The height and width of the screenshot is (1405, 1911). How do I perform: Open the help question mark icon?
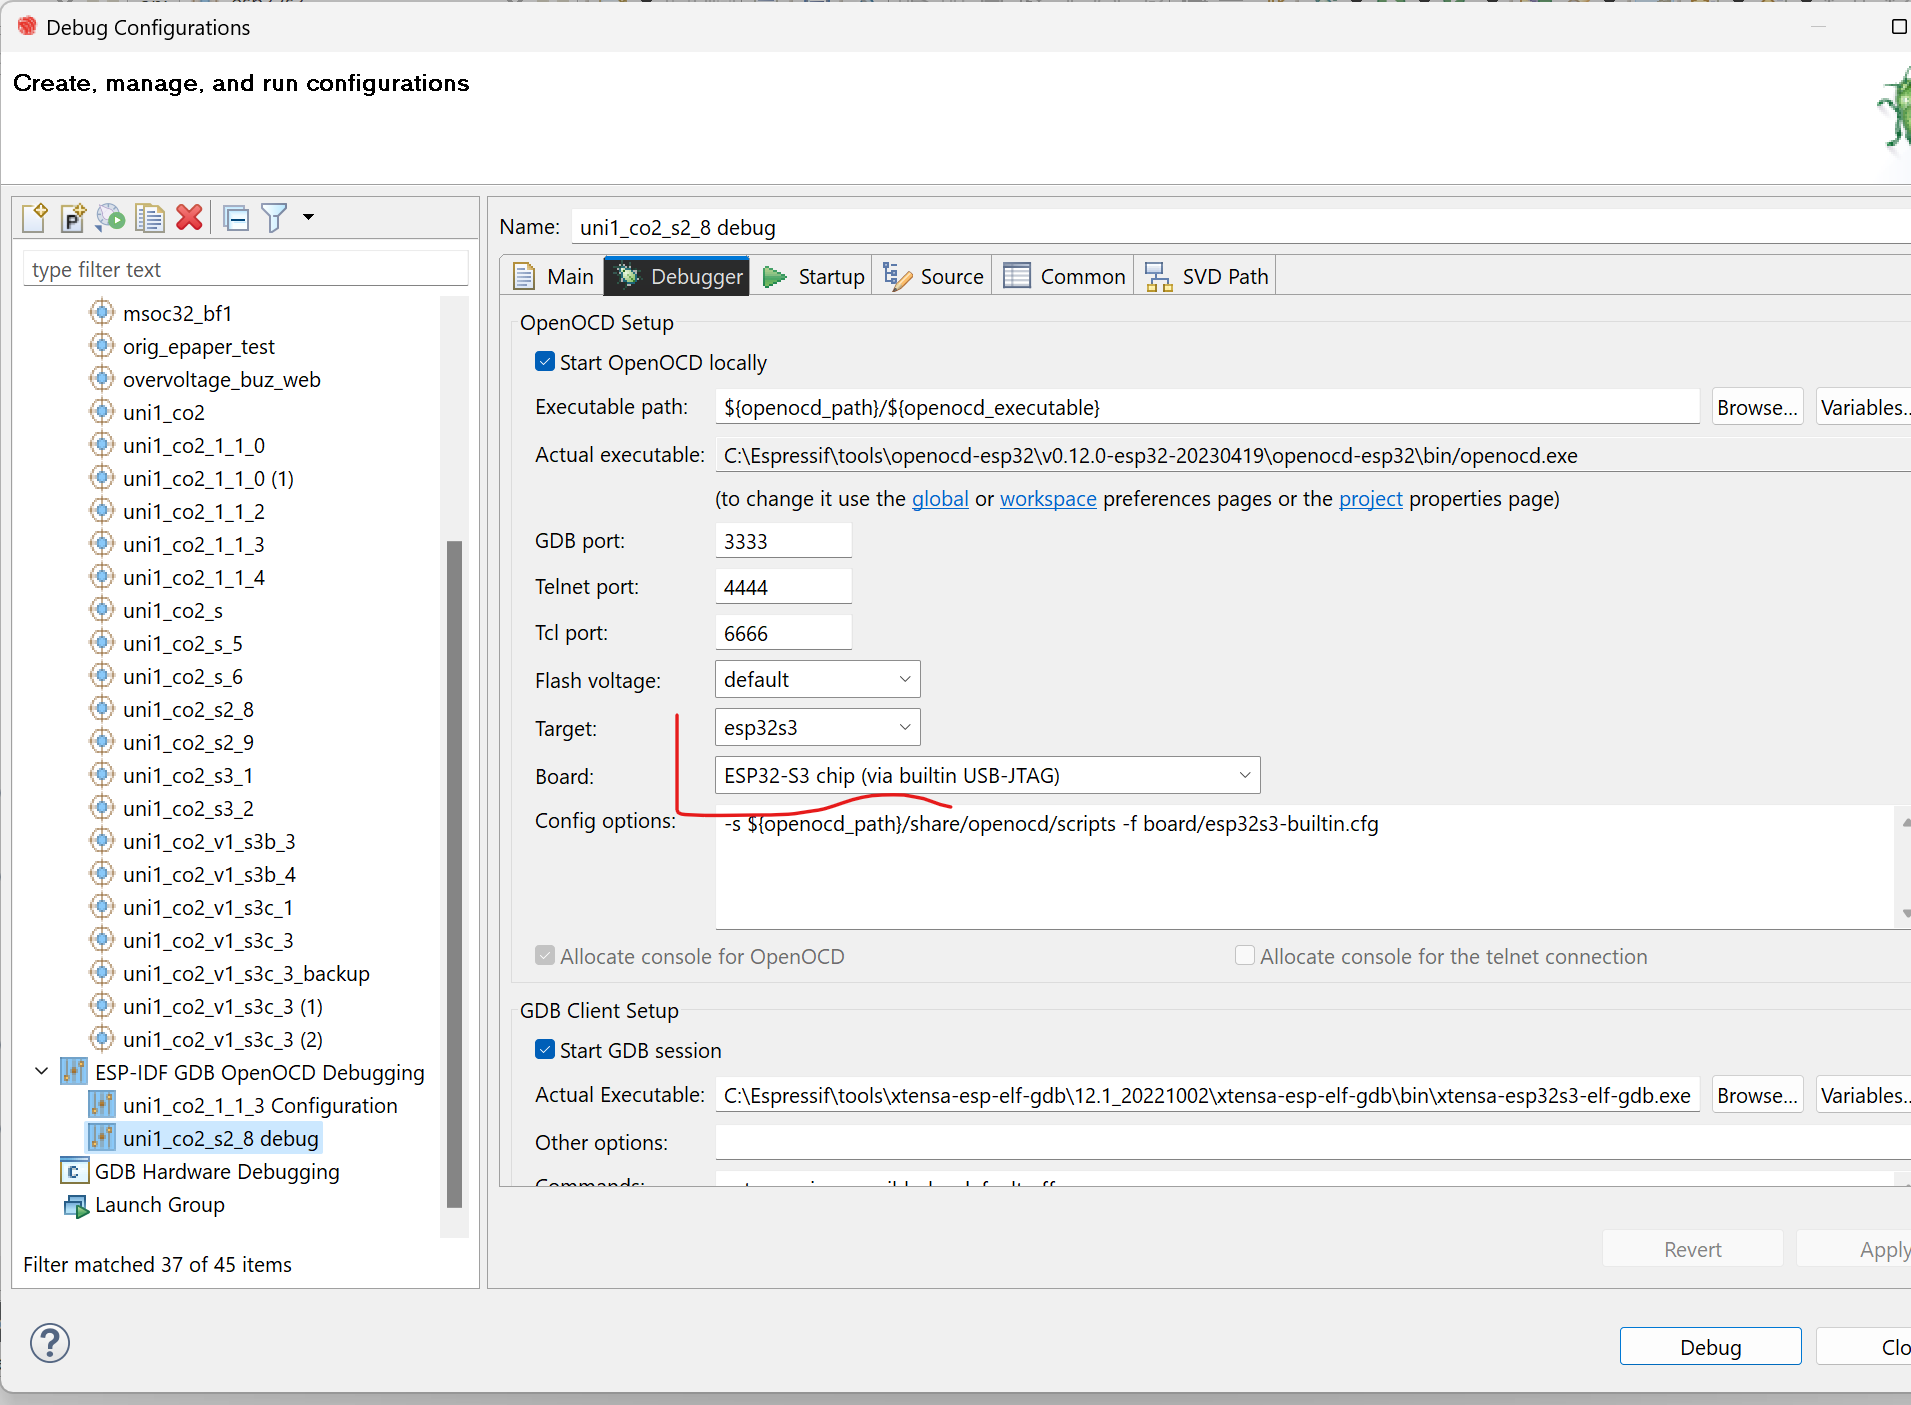click(x=49, y=1343)
